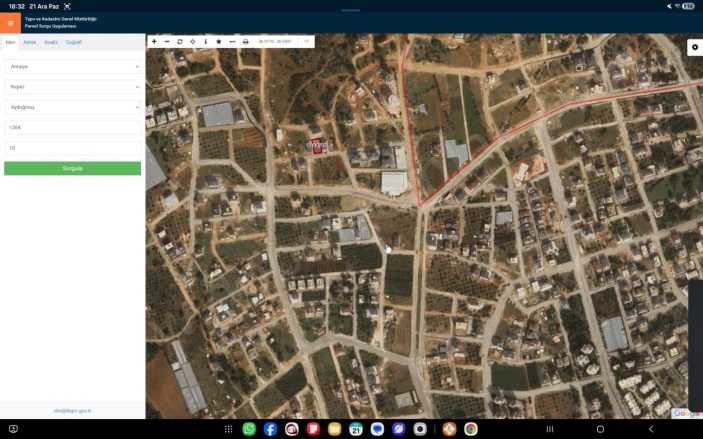The width and height of the screenshot is (703, 439).
Task: Switch to the Adres tab
Action: click(x=30, y=43)
